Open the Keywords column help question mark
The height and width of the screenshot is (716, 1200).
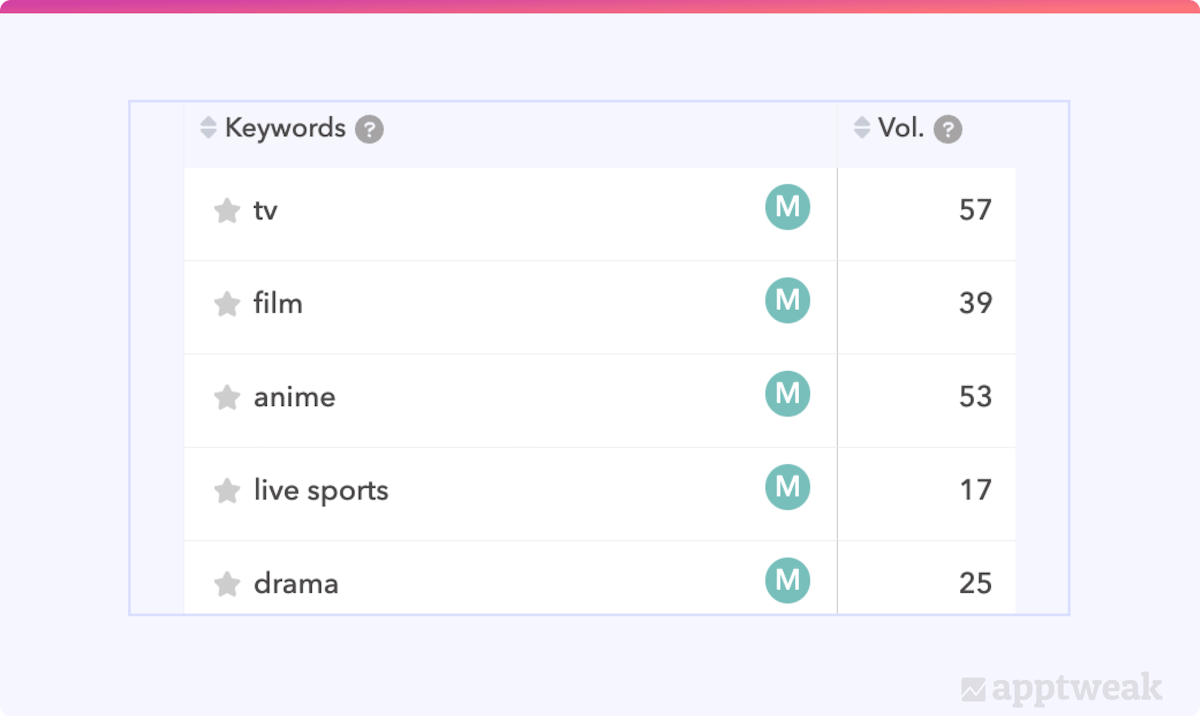point(369,129)
